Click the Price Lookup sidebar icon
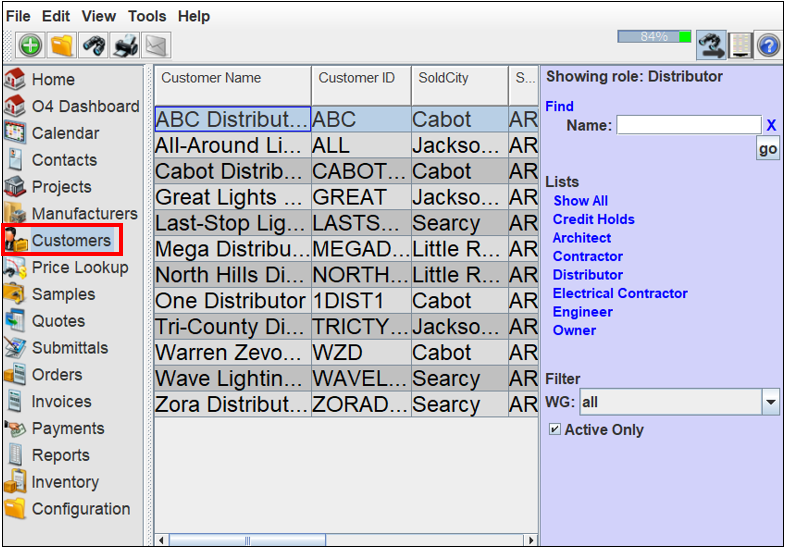This screenshot has height=549, width=786. tap(15, 267)
